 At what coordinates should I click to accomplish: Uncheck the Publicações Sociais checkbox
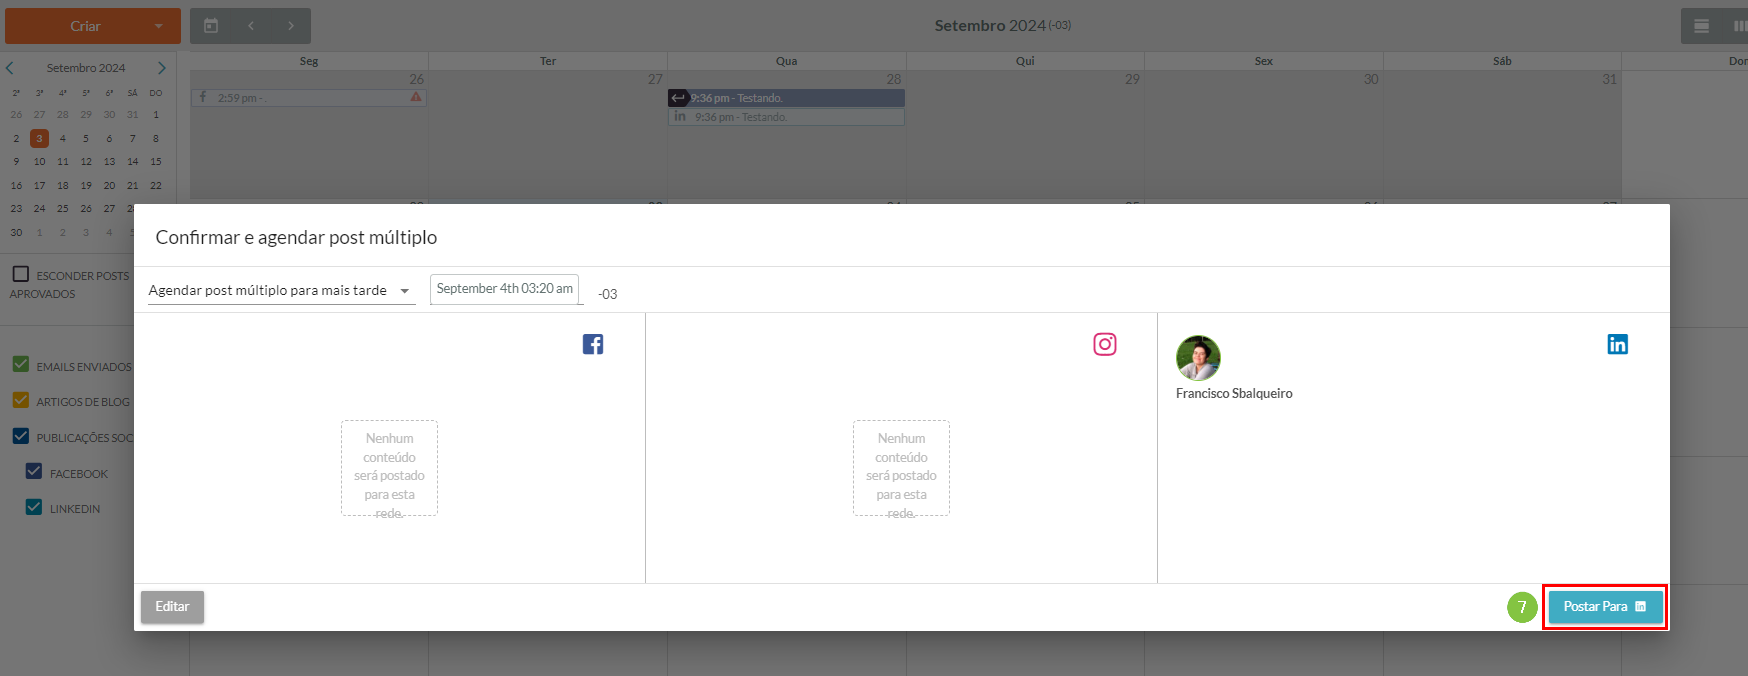[x=20, y=436]
